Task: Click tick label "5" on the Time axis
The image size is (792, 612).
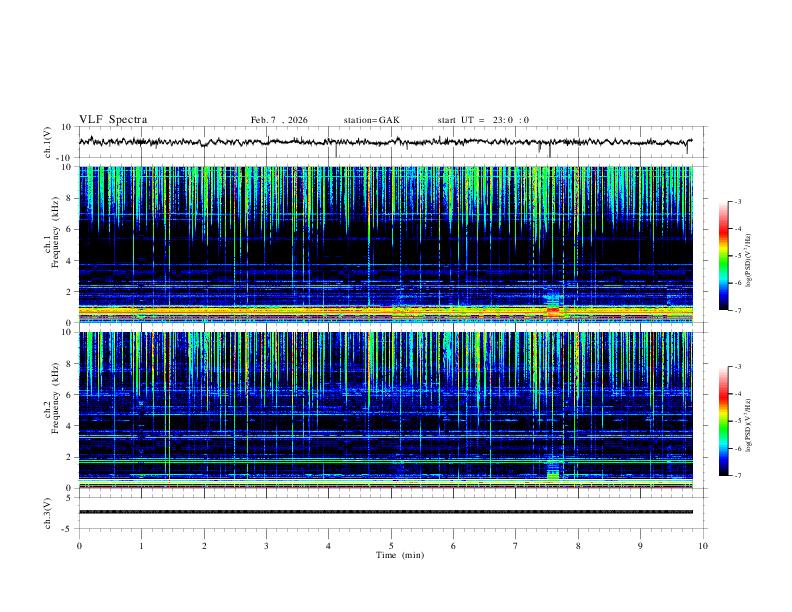Action: (x=391, y=546)
